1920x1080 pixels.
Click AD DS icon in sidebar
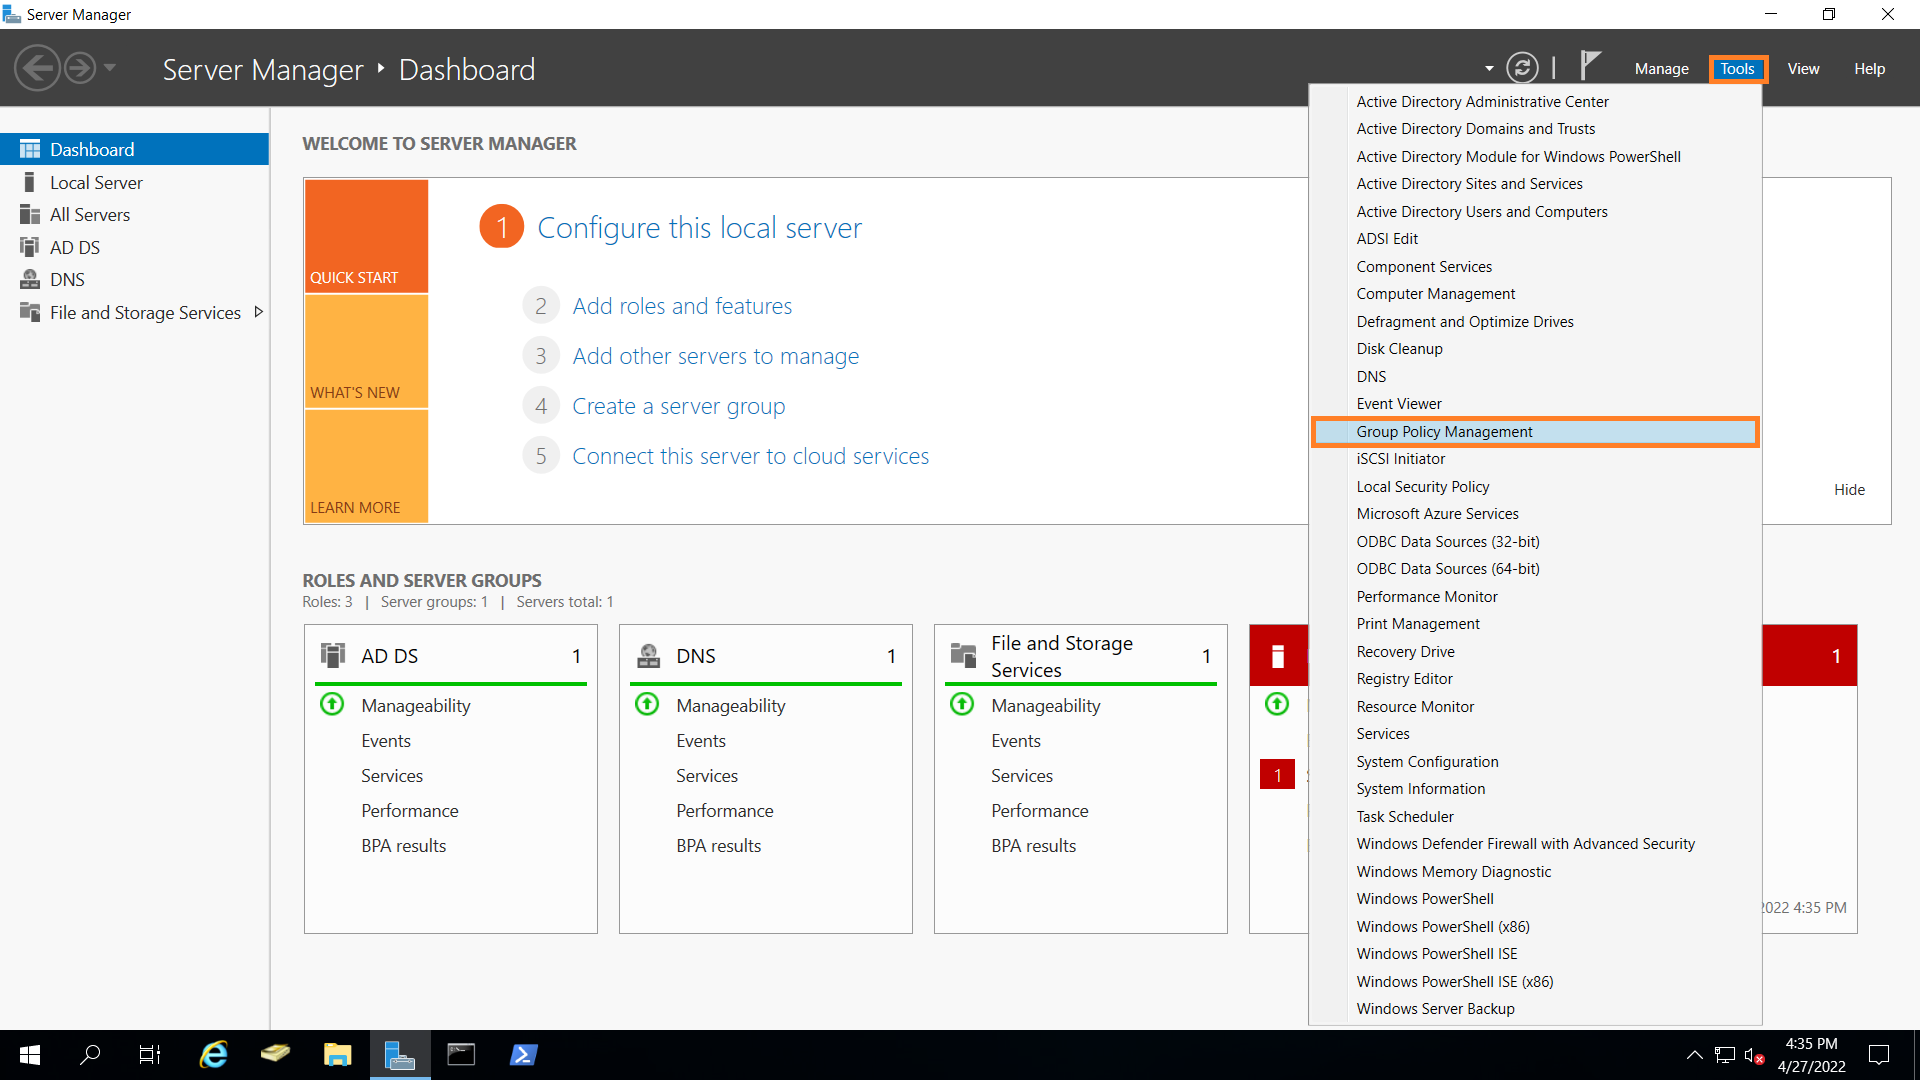30,247
